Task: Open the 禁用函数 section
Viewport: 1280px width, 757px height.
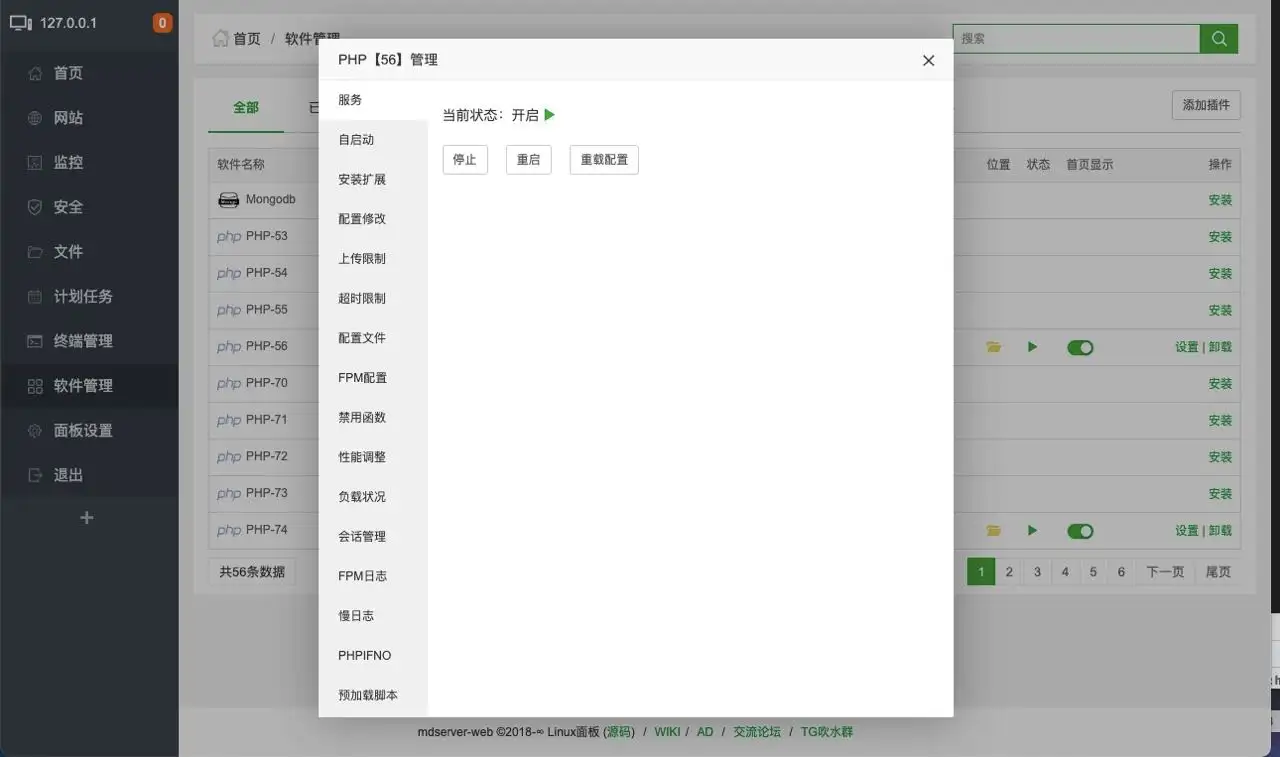Action: (x=373, y=417)
